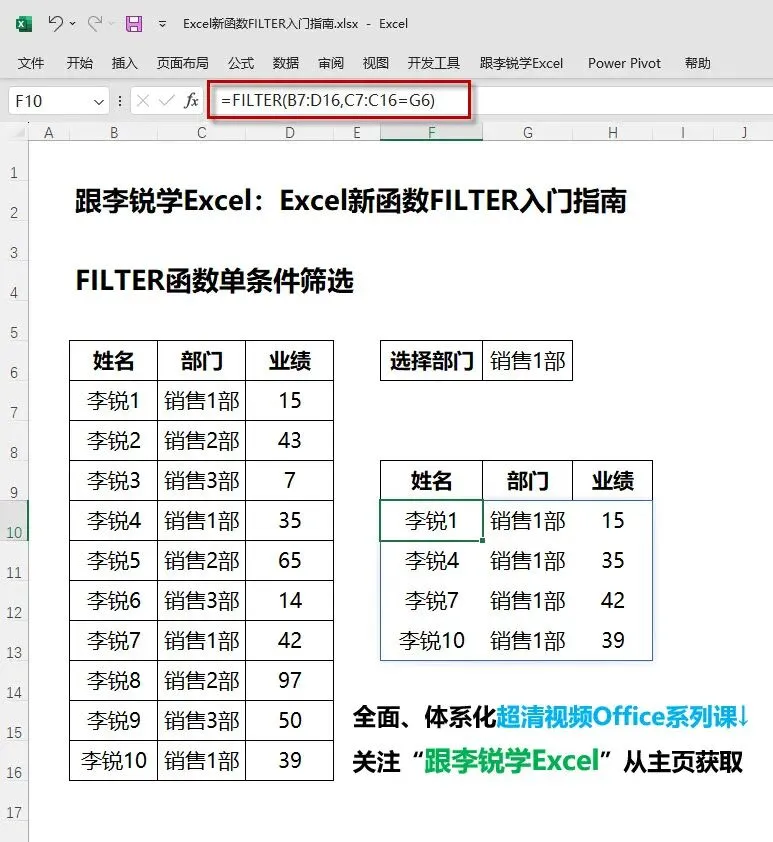Screen dimensions: 773x842
Task: Open Customize Quick Access Toolbar dropdown
Action: [162, 24]
